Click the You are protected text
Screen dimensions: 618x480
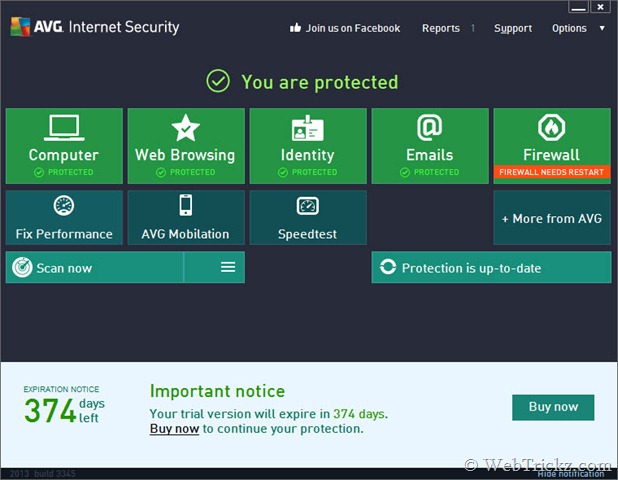pyautogui.click(x=320, y=82)
